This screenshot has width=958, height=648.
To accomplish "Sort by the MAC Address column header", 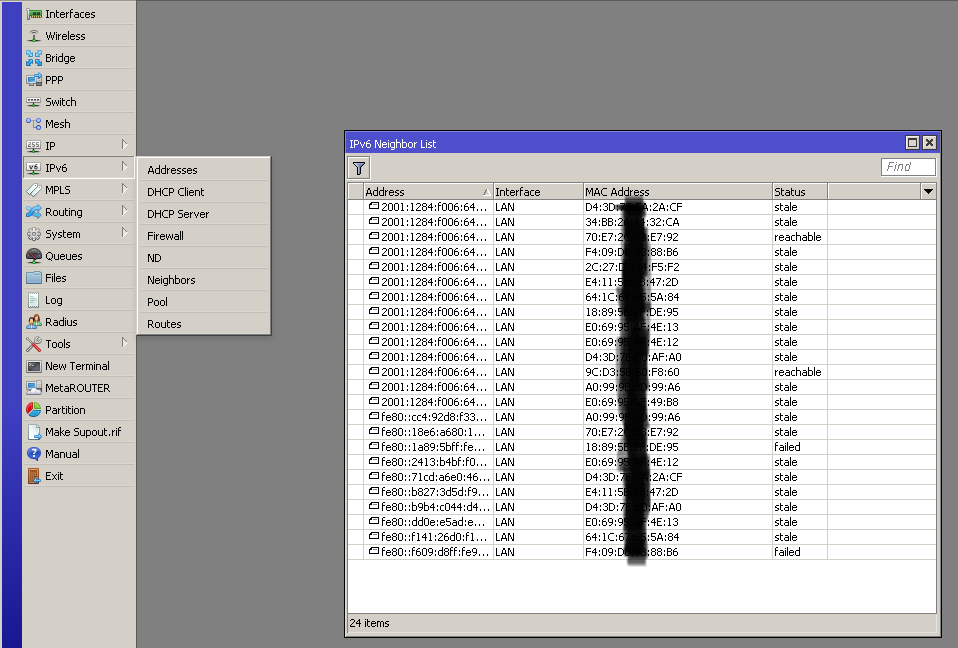I will pos(678,191).
